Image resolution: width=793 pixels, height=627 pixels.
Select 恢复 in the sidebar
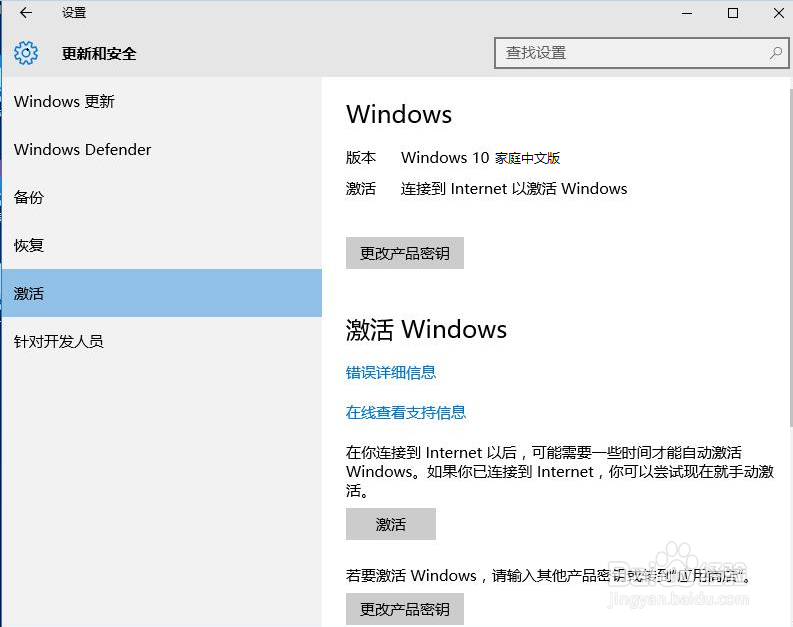(x=162, y=245)
